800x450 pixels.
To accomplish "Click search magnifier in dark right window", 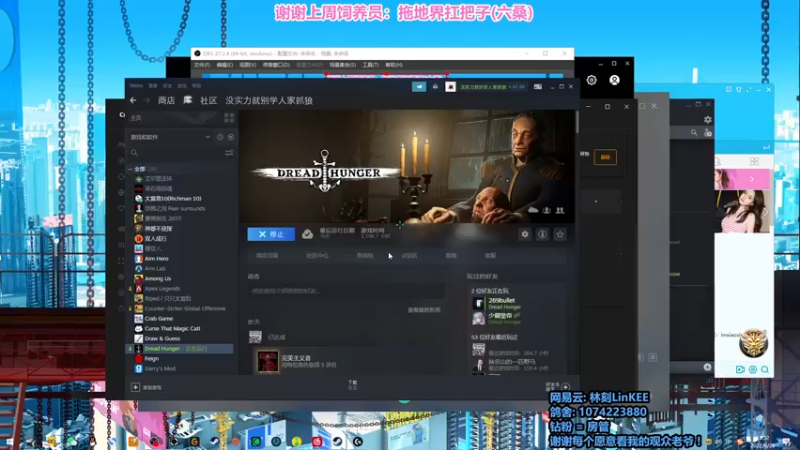I will pos(694,133).
